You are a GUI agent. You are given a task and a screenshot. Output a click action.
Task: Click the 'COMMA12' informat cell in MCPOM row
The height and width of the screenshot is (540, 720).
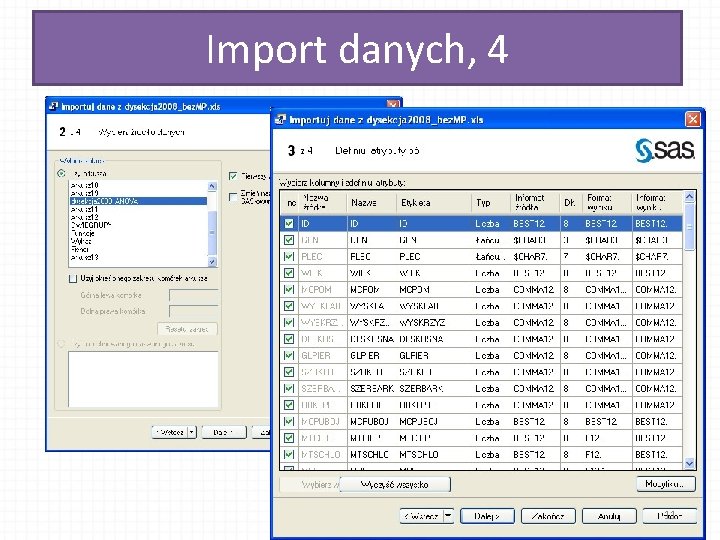click(x=535, y=290)
